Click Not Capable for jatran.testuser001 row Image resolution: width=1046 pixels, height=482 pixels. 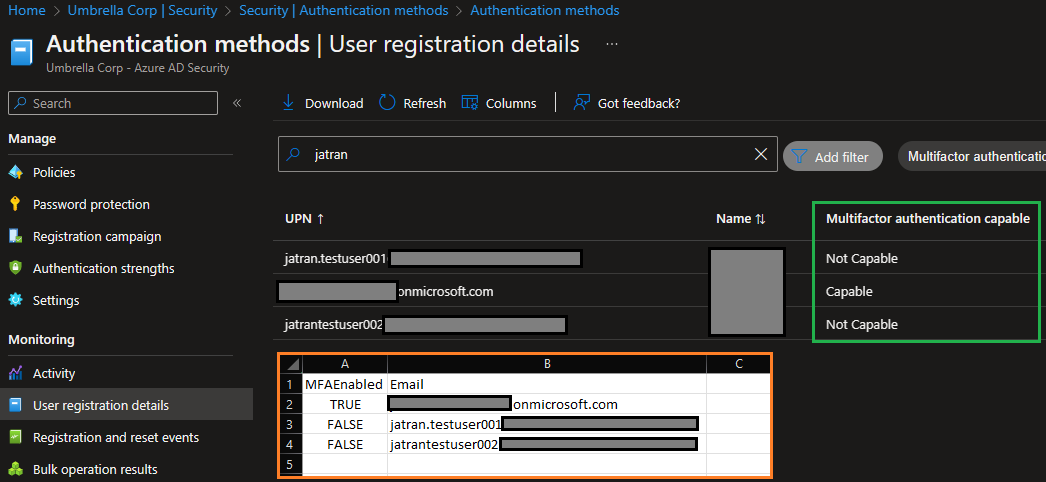861,258
